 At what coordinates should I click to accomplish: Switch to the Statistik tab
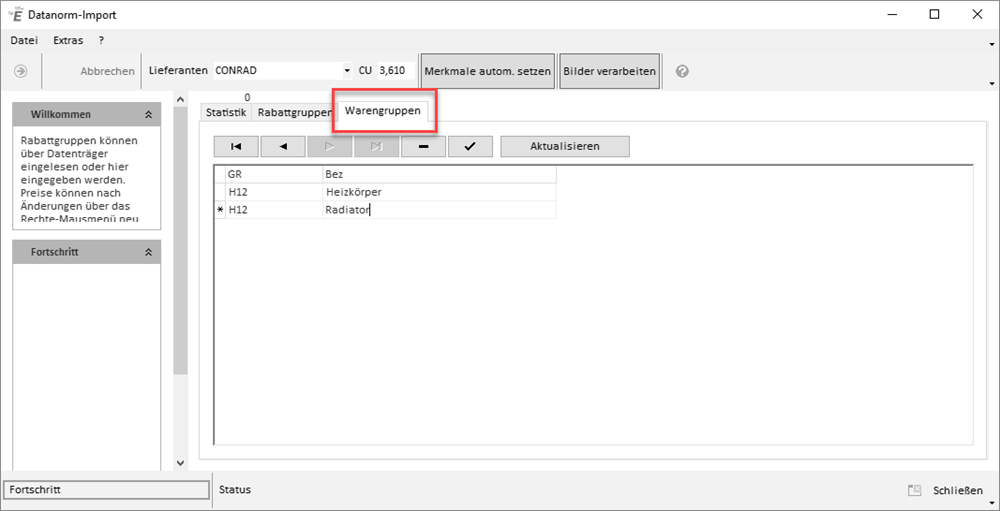click(x=225, y=112)
